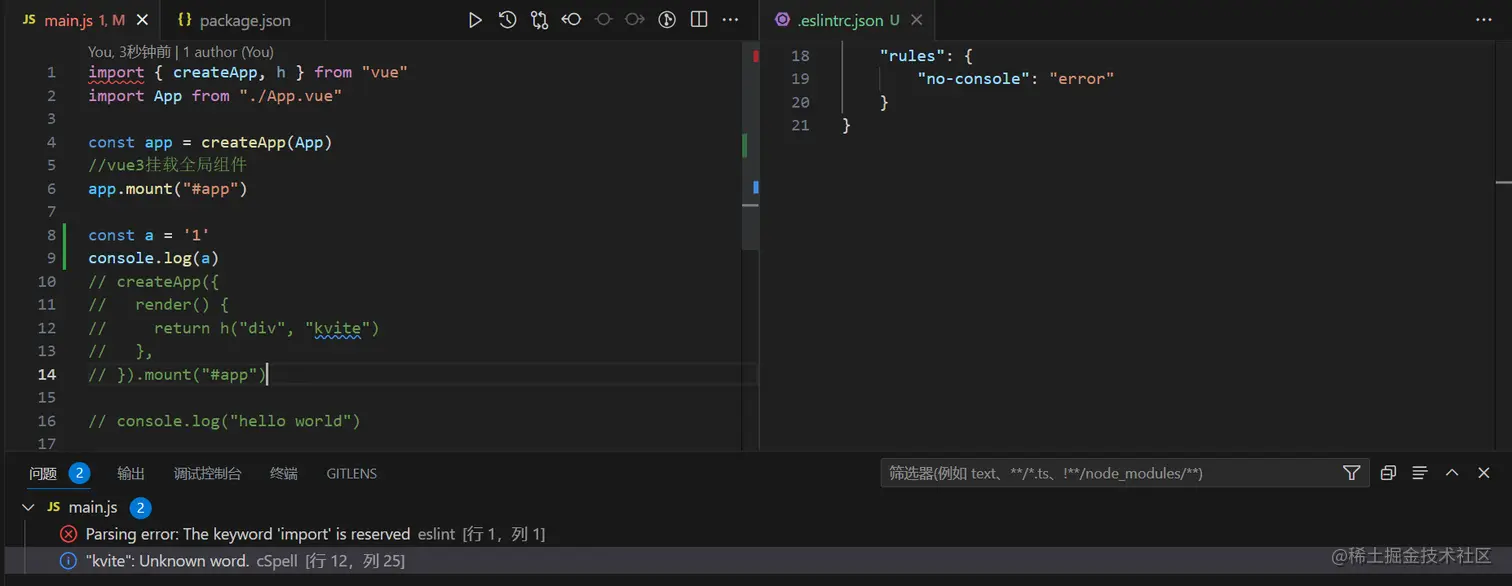Click 'console.log(a)' on line 9
Screen dimensions: 1512x586
154,258
